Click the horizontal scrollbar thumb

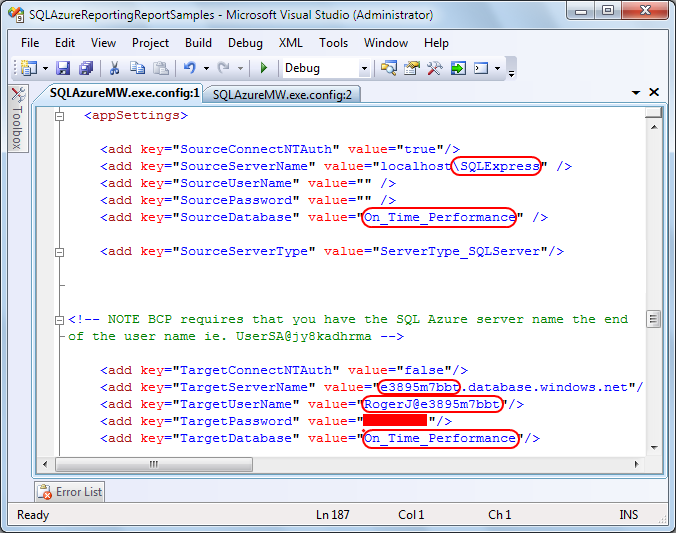tap(154, 464)
